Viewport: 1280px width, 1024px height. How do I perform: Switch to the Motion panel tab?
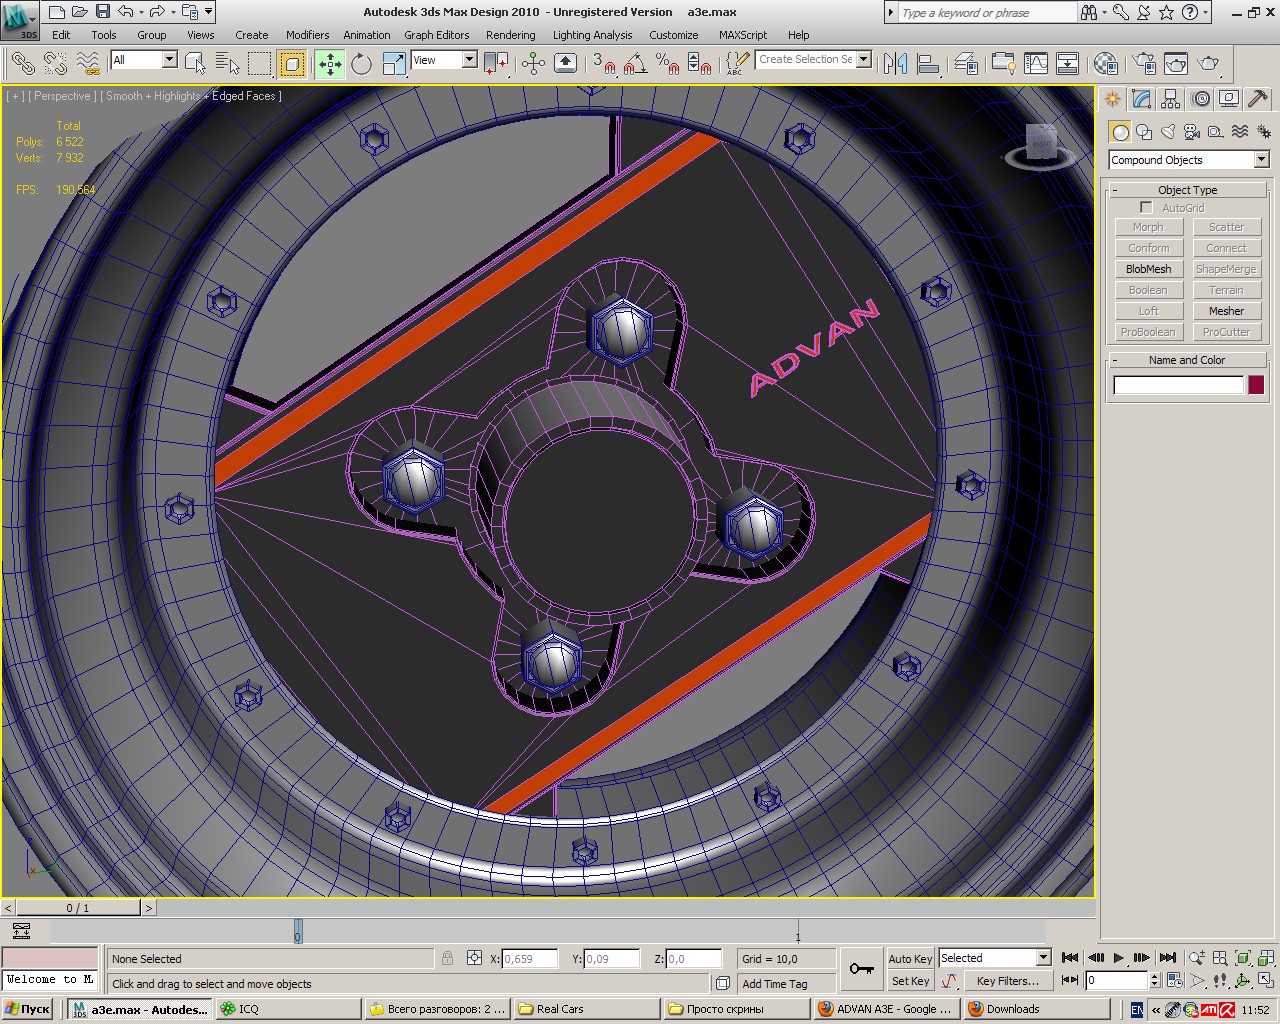[1201, 99]
